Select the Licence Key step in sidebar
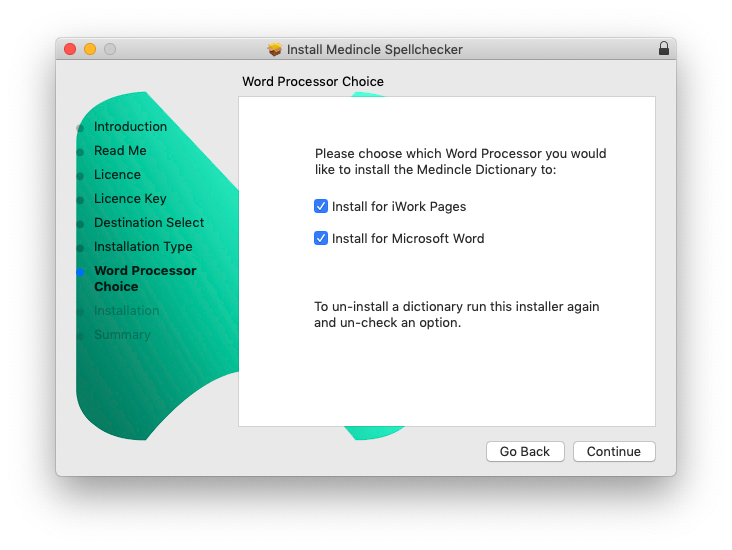The height and width of the screenshot is (550, 732). pyautogui.click(x=130, y=198)
